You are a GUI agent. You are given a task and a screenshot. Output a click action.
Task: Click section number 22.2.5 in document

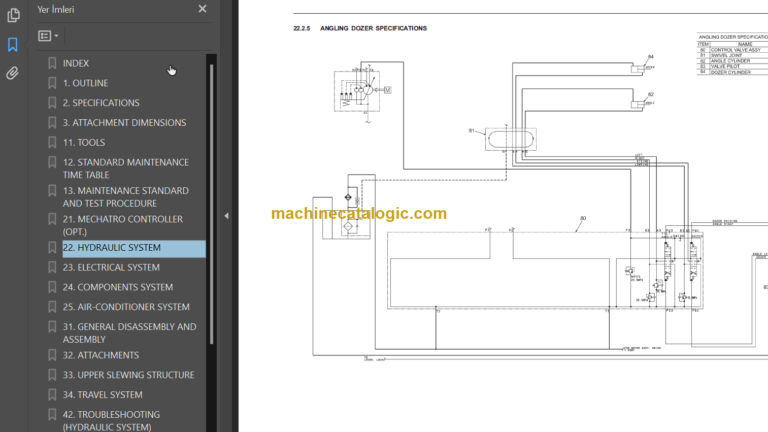[302, 28]
